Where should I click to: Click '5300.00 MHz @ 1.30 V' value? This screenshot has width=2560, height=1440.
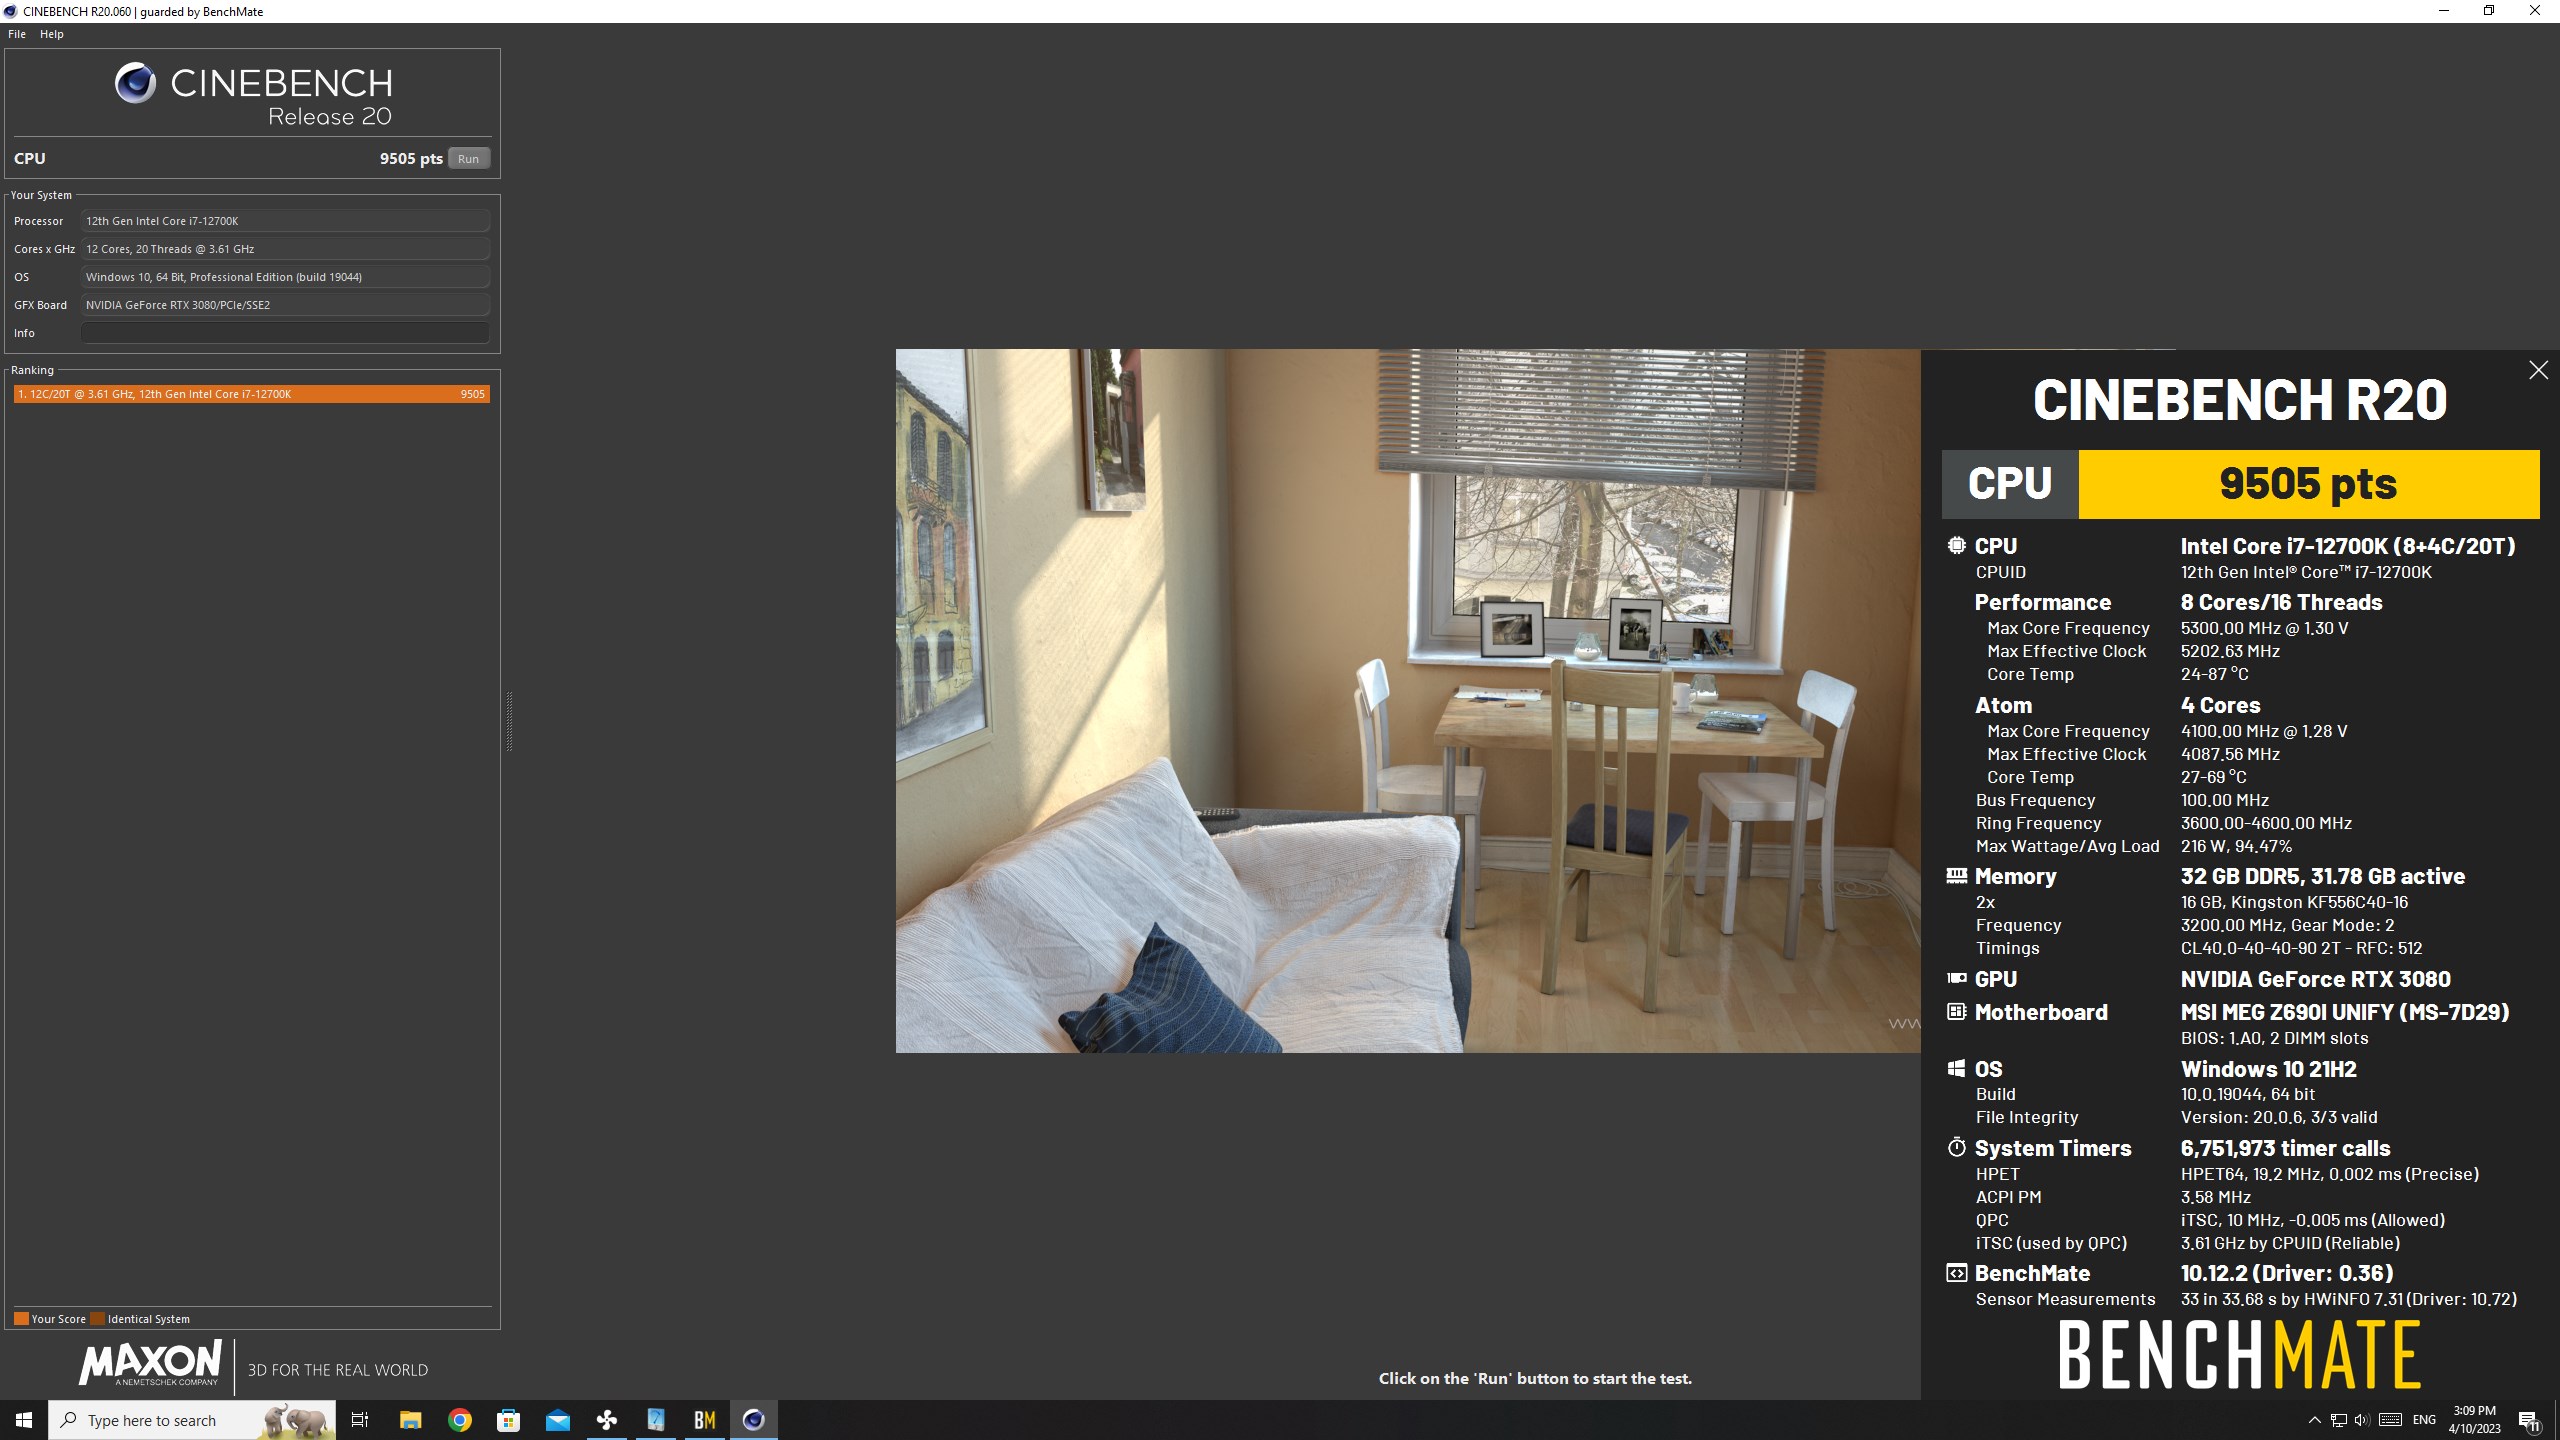[x=2265, y=628]
